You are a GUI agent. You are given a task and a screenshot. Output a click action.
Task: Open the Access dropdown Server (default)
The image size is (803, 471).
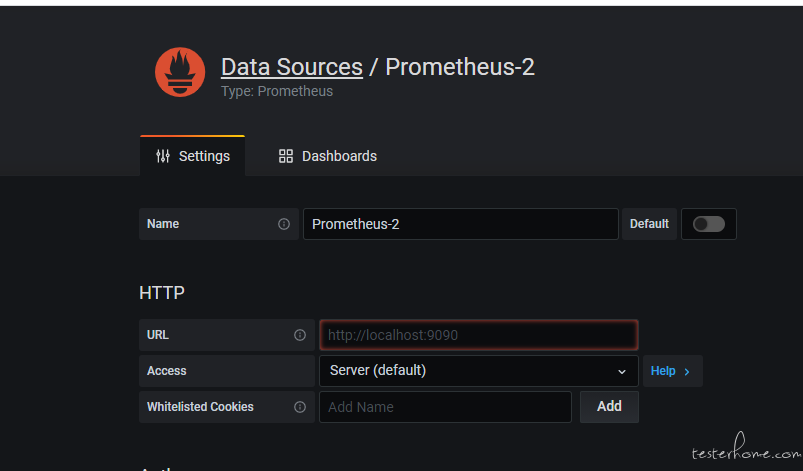(x=478, y=371)
